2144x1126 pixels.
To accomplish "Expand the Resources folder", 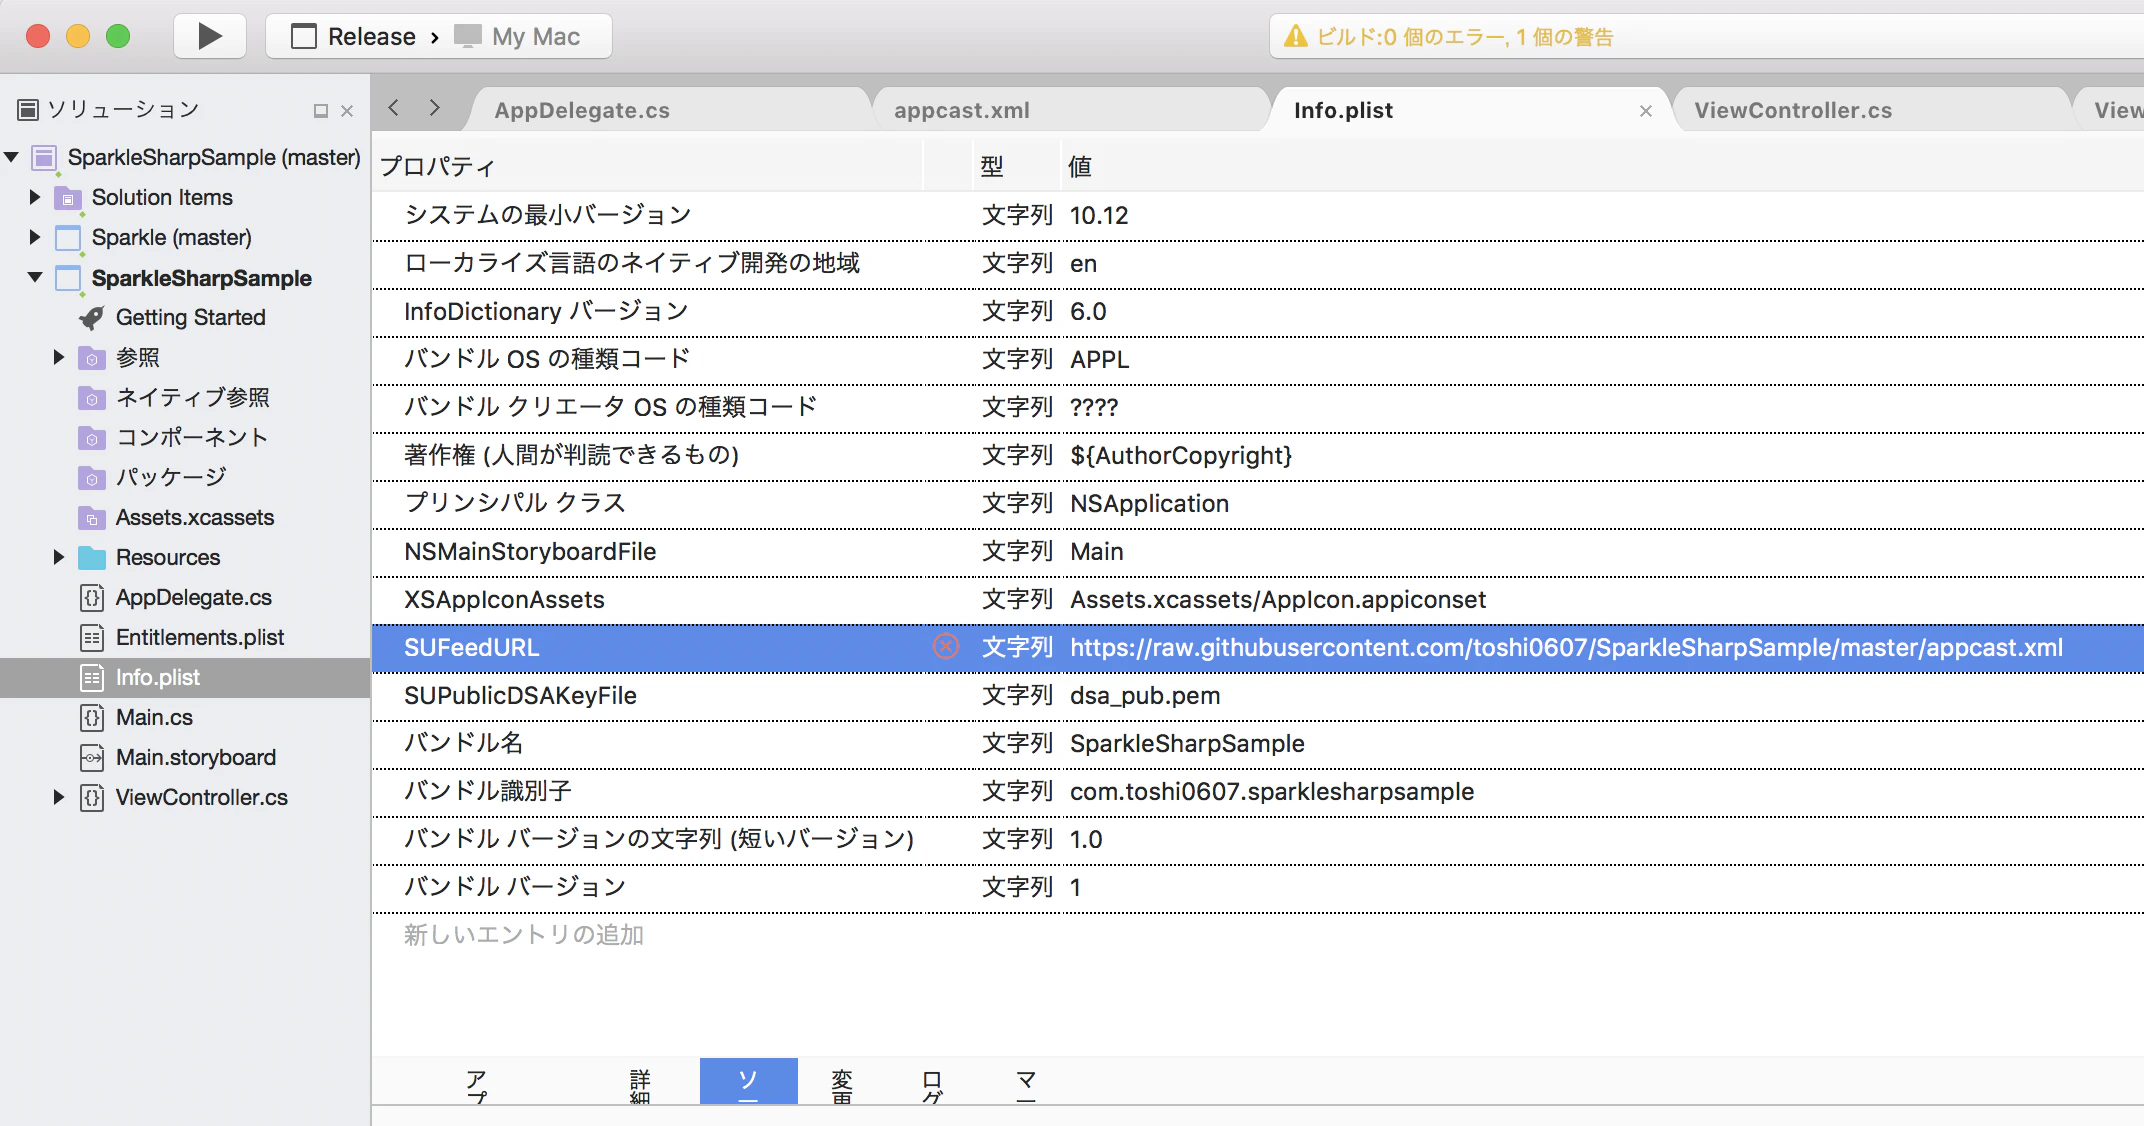I will tap(59, 557).
